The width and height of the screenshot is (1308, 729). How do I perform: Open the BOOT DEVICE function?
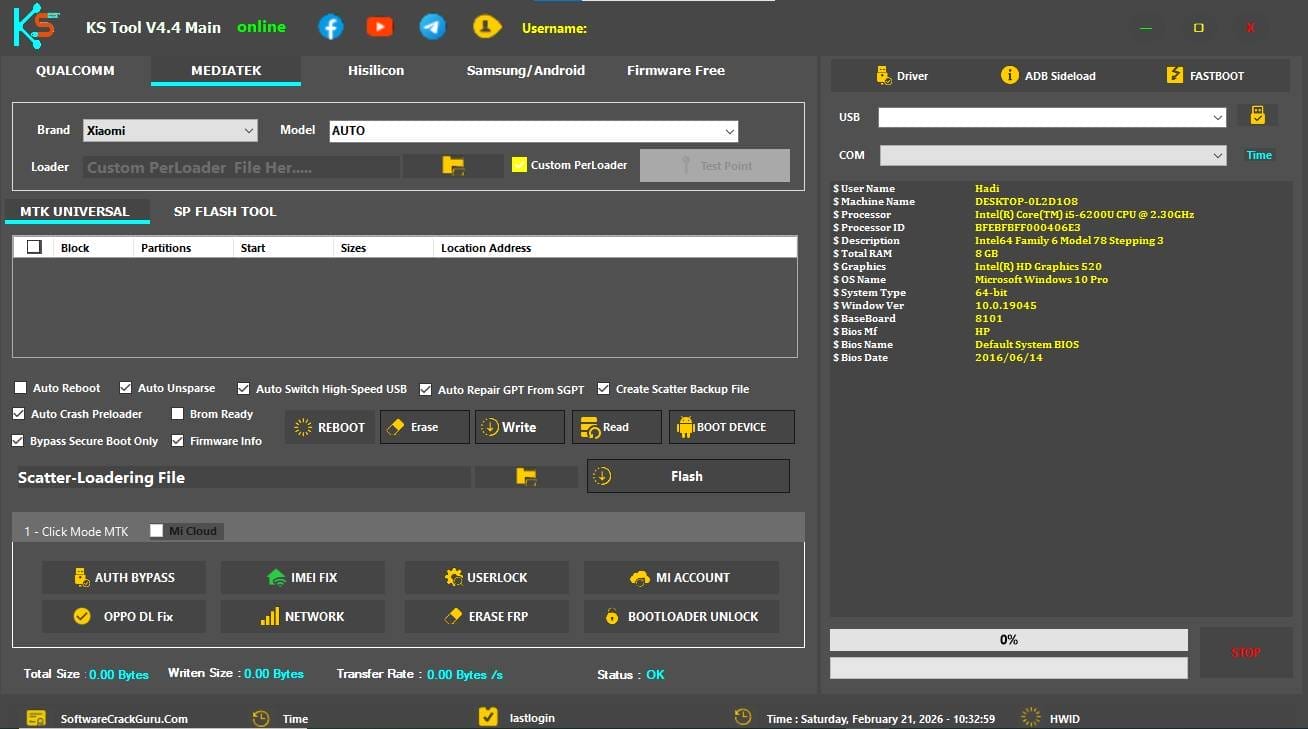731,427
